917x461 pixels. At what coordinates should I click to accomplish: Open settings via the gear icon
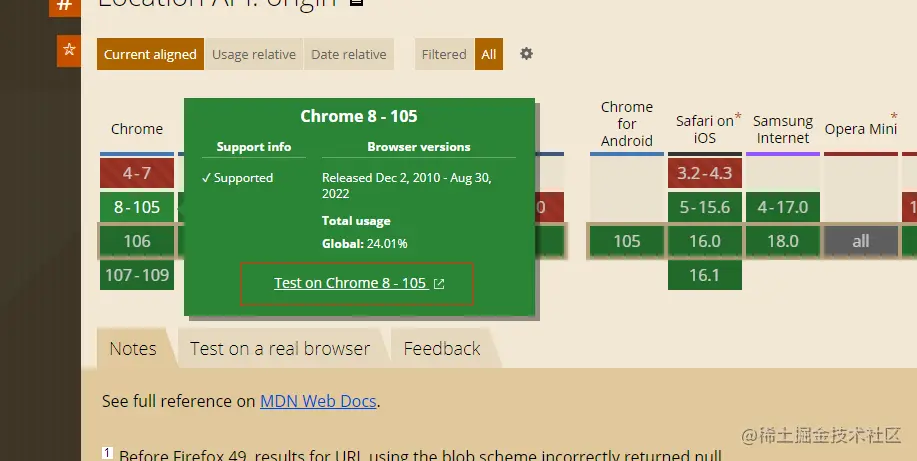tap(526, 54)
